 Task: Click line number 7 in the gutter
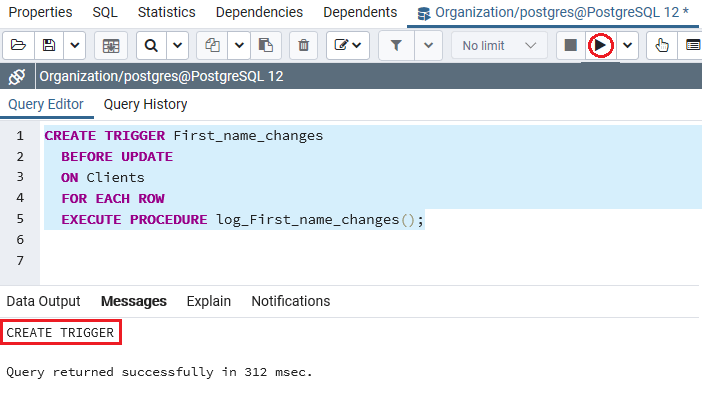[x=20, y=261]
